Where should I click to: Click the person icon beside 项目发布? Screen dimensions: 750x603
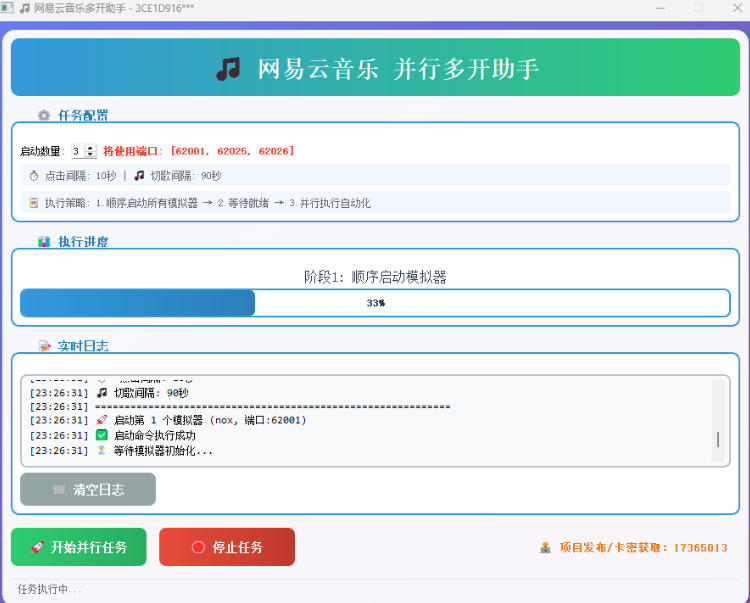coord(545,548)
